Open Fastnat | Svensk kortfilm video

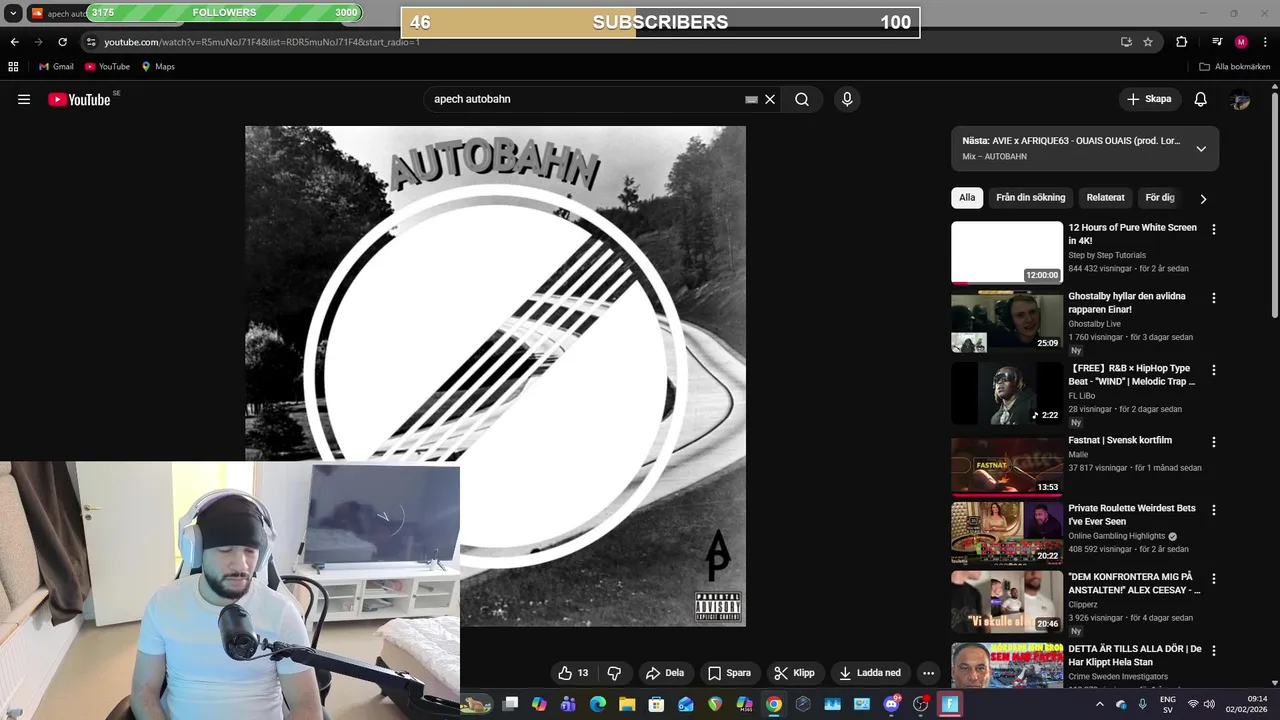(x=1007, y=466)
